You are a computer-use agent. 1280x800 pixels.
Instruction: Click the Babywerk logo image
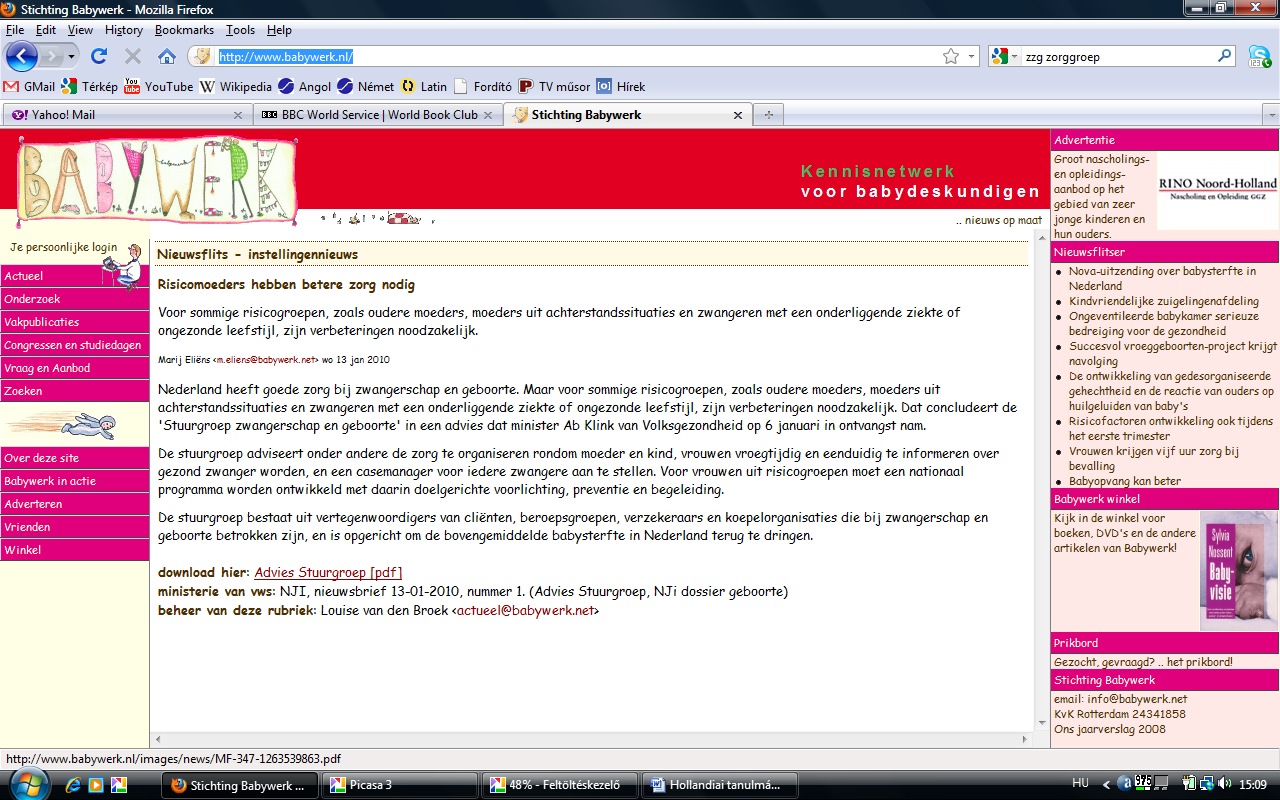click(157, 181)
